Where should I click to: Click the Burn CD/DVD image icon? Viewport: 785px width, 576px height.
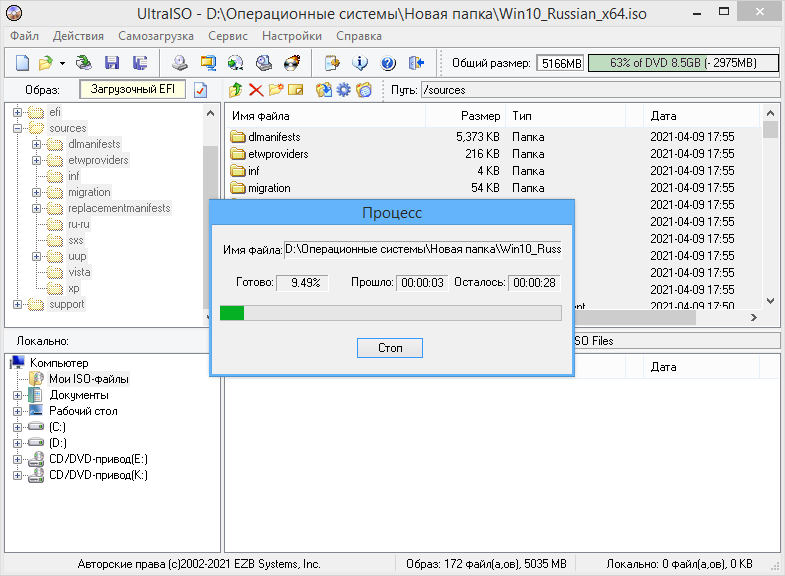(x=292, y=63)
